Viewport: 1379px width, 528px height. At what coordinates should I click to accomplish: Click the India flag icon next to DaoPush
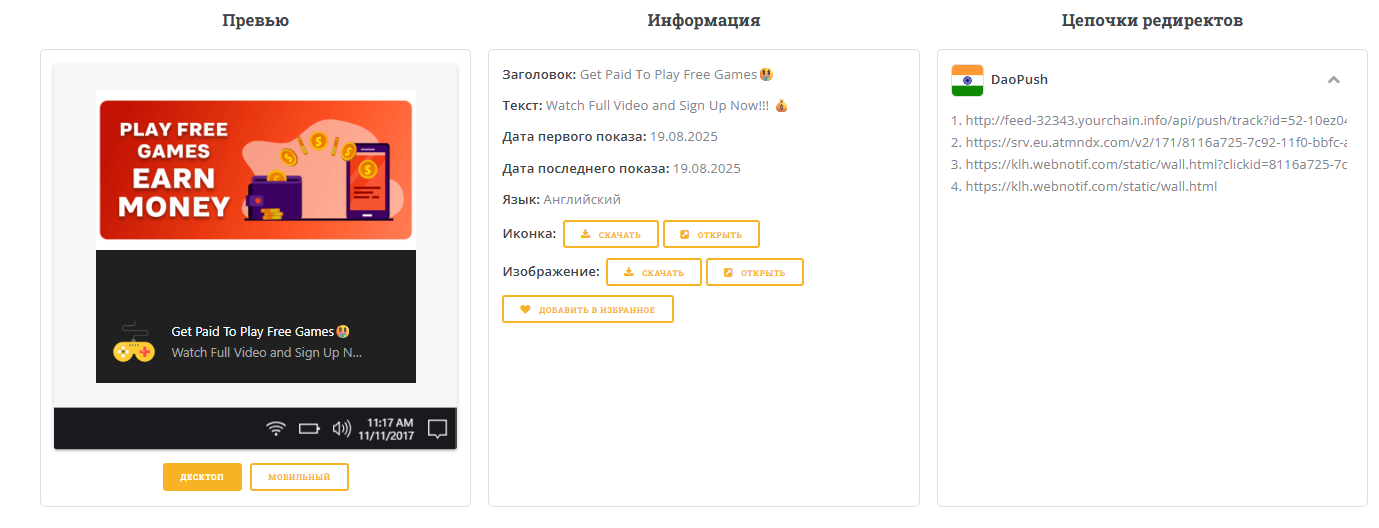(x=967, y=80)
